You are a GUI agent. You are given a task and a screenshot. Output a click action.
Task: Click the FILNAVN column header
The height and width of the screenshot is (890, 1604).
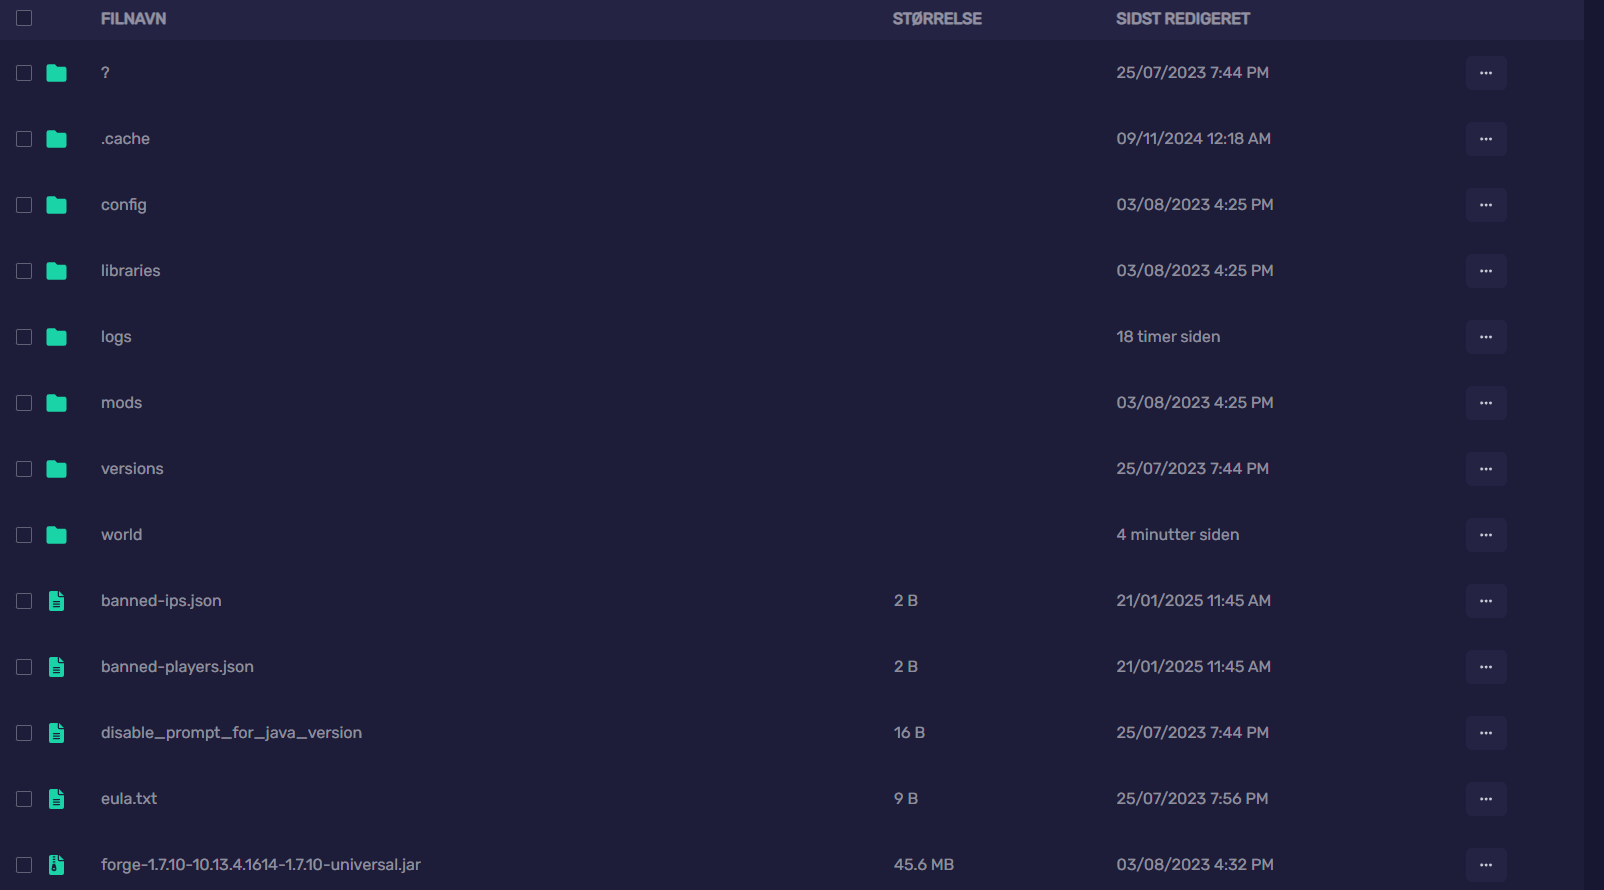coord(133,19)
